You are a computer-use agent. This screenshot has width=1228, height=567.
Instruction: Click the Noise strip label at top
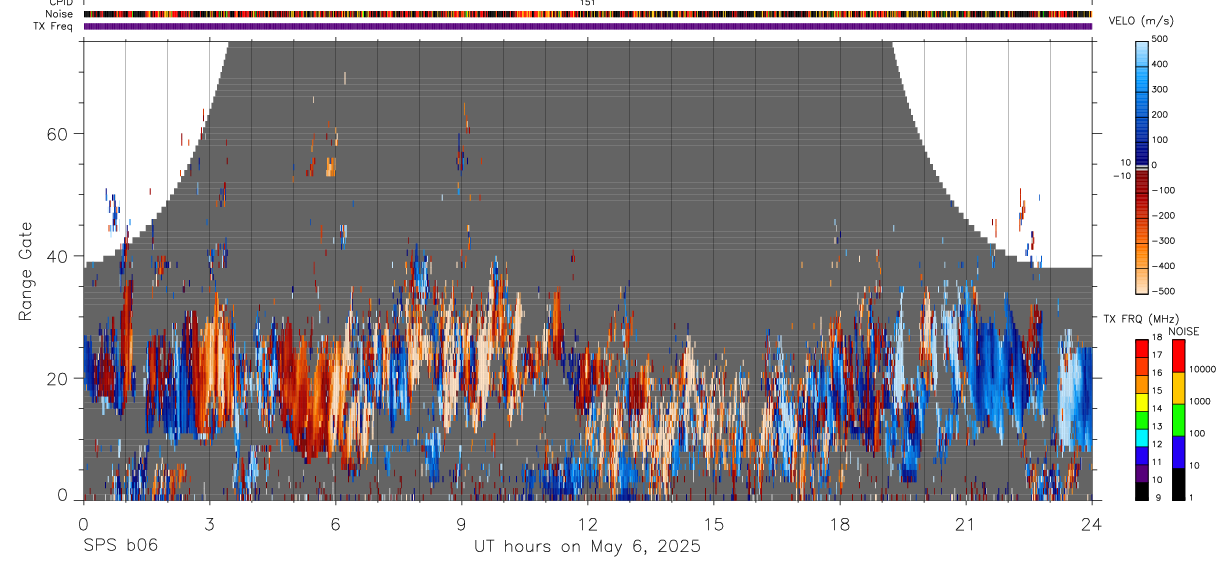(x=60, y=14)
